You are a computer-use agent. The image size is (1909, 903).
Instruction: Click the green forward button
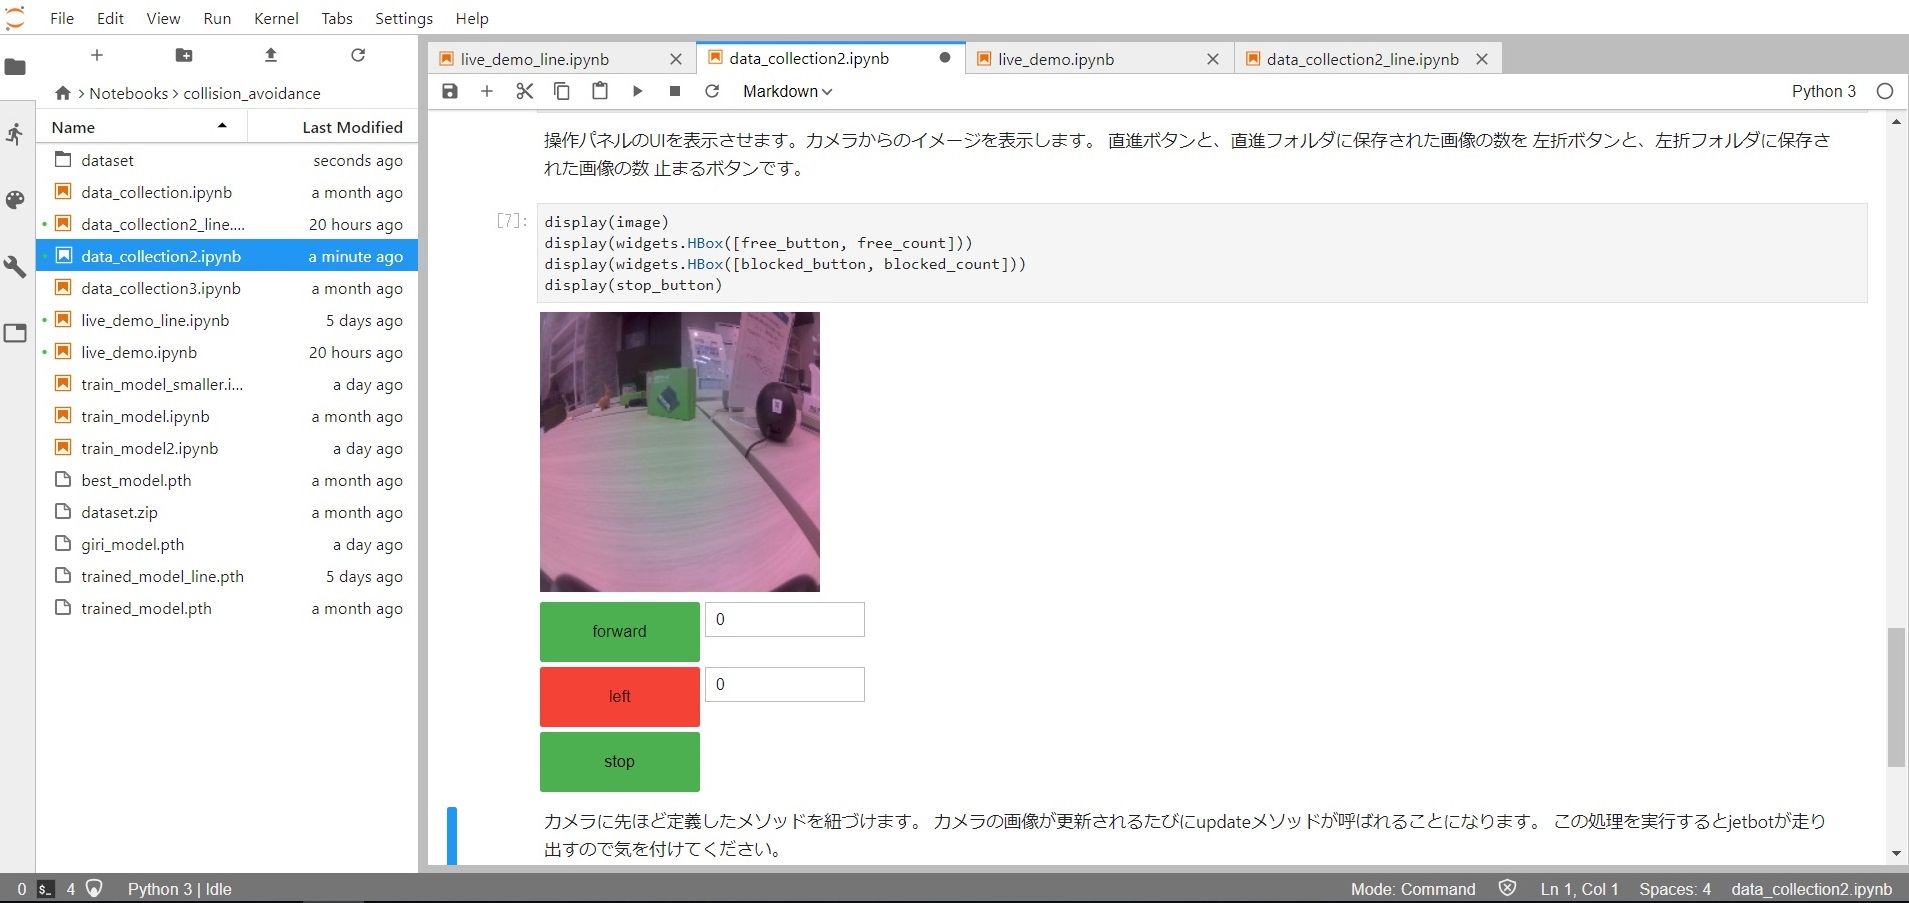click(x=620, y=631)
